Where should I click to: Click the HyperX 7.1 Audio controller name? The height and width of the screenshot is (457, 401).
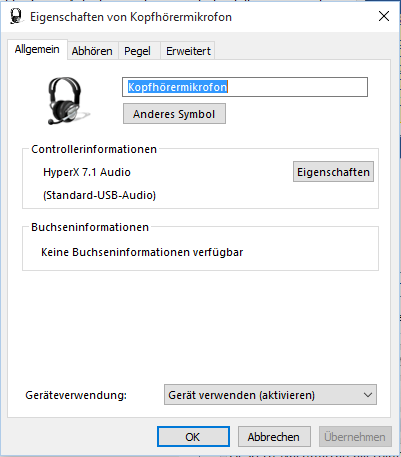click(87, 172)
